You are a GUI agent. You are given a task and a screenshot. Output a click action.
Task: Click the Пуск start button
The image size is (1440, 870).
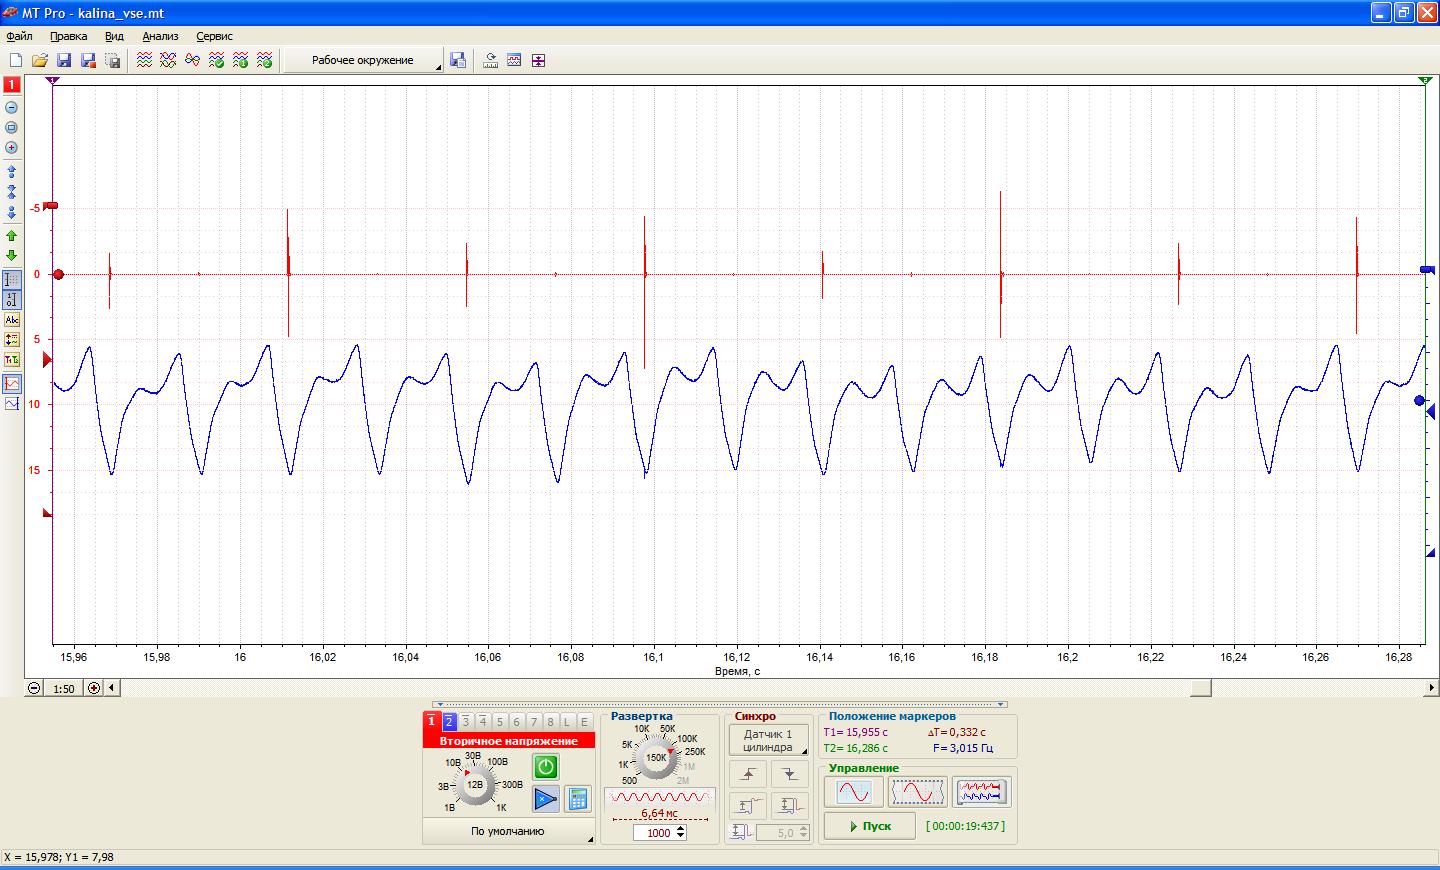coord(869,826)
